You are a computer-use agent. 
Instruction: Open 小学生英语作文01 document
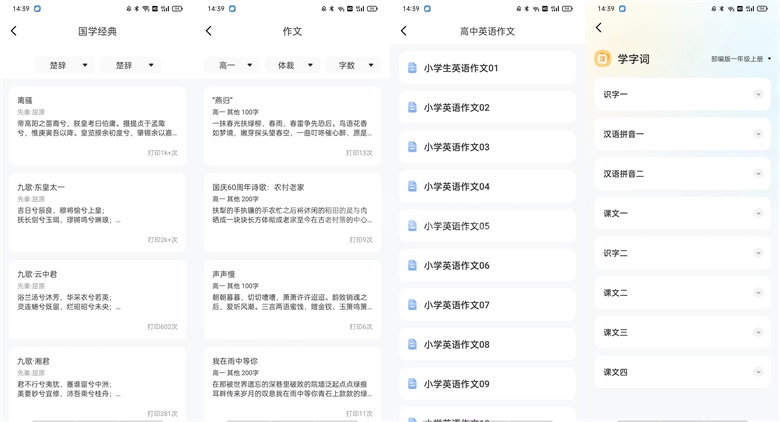click(x=488, y=68)
